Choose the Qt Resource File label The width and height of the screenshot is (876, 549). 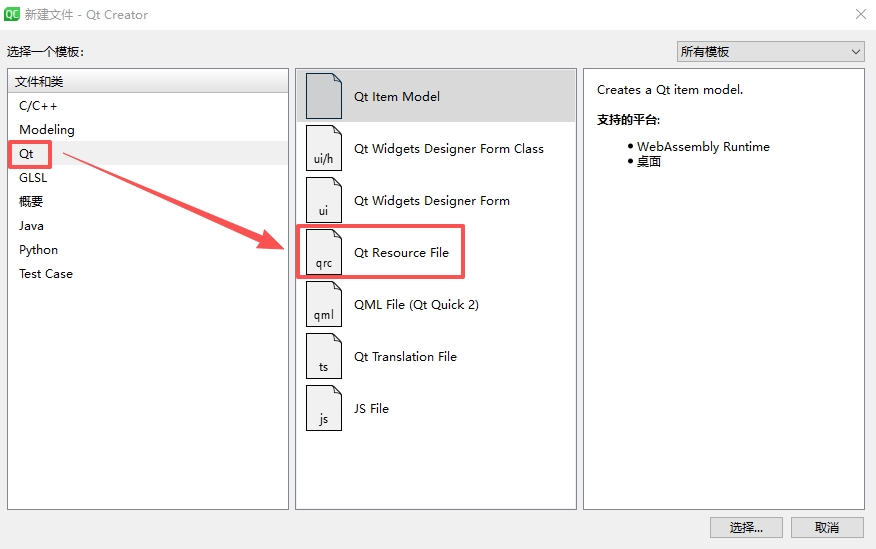click(401, 252)
